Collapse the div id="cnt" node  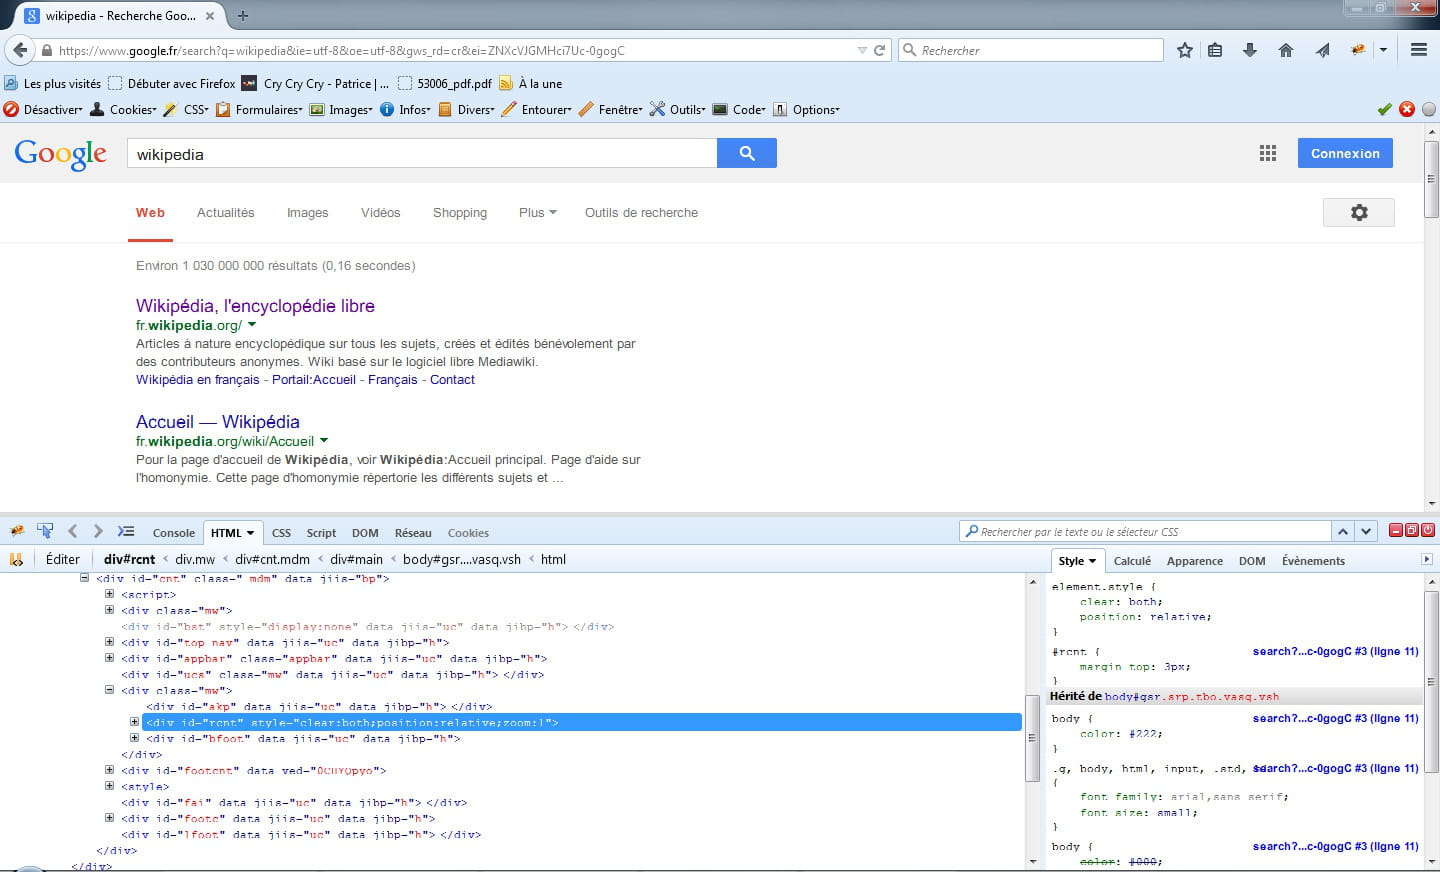click(84, 578)
